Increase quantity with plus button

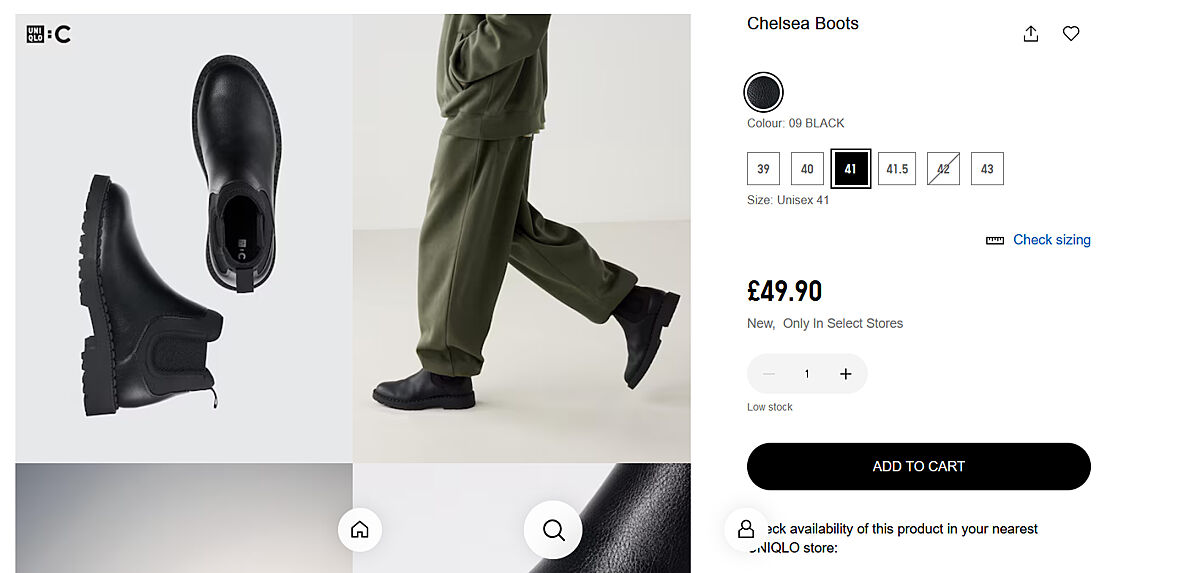point(846,374)
